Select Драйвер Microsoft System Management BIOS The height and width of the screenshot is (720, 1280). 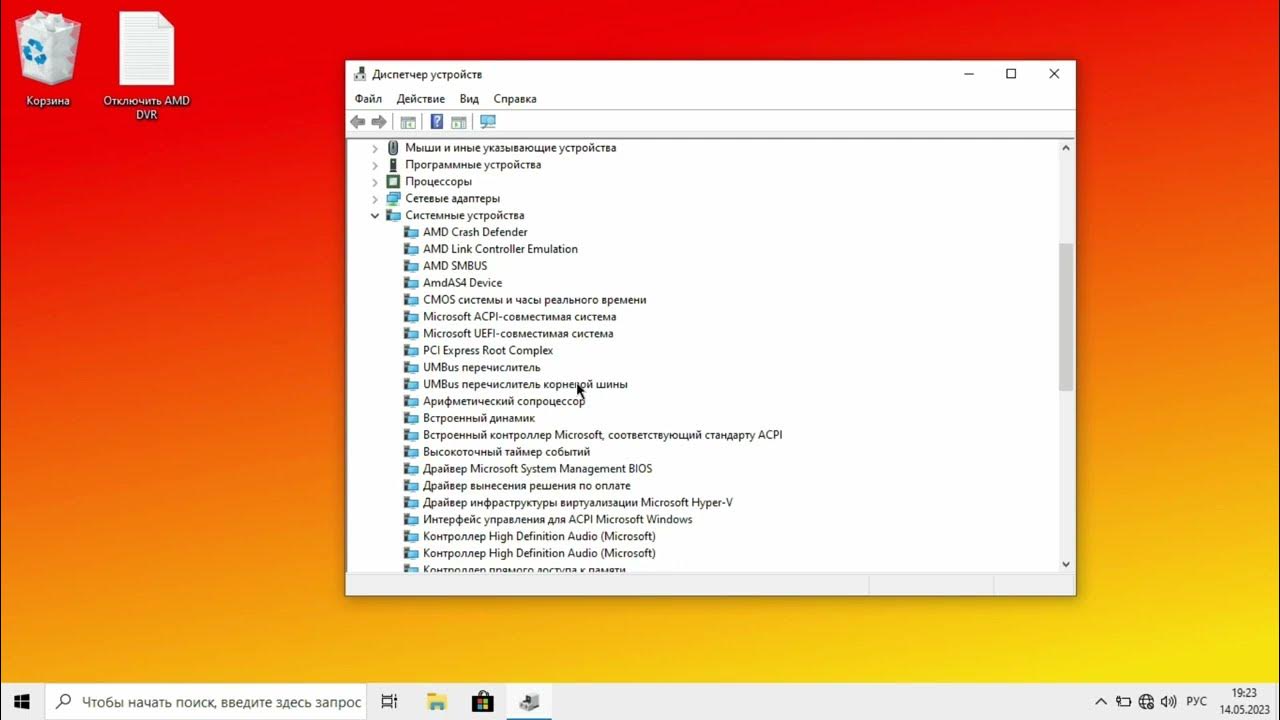(x=537, y=469)
